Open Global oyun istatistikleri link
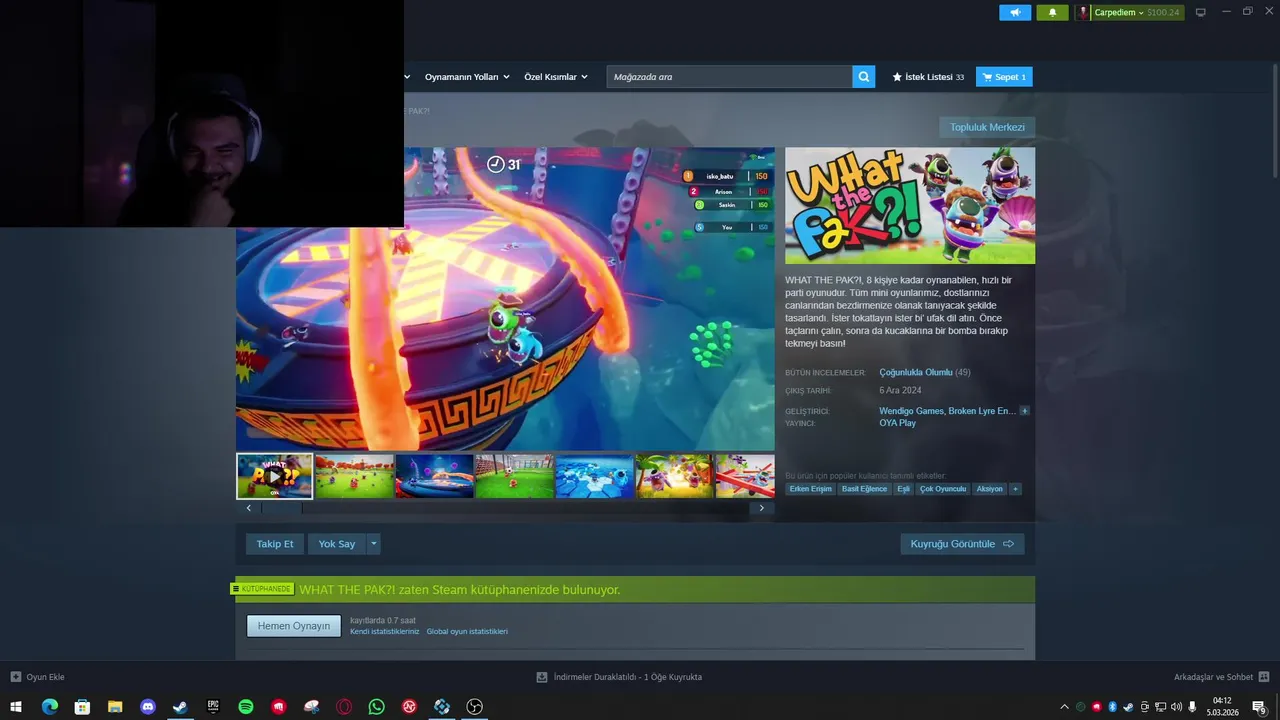 [x=467, y=632]
